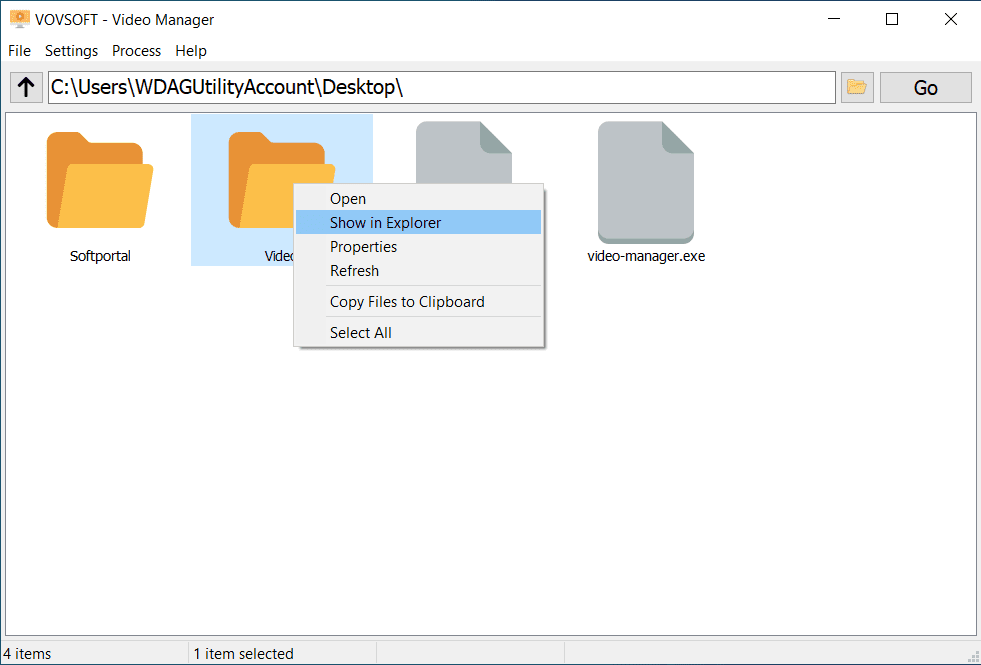This screenshot has width=981, height=665.
Task: Choose Open from the context menu
Action: [x=419, y=199]
